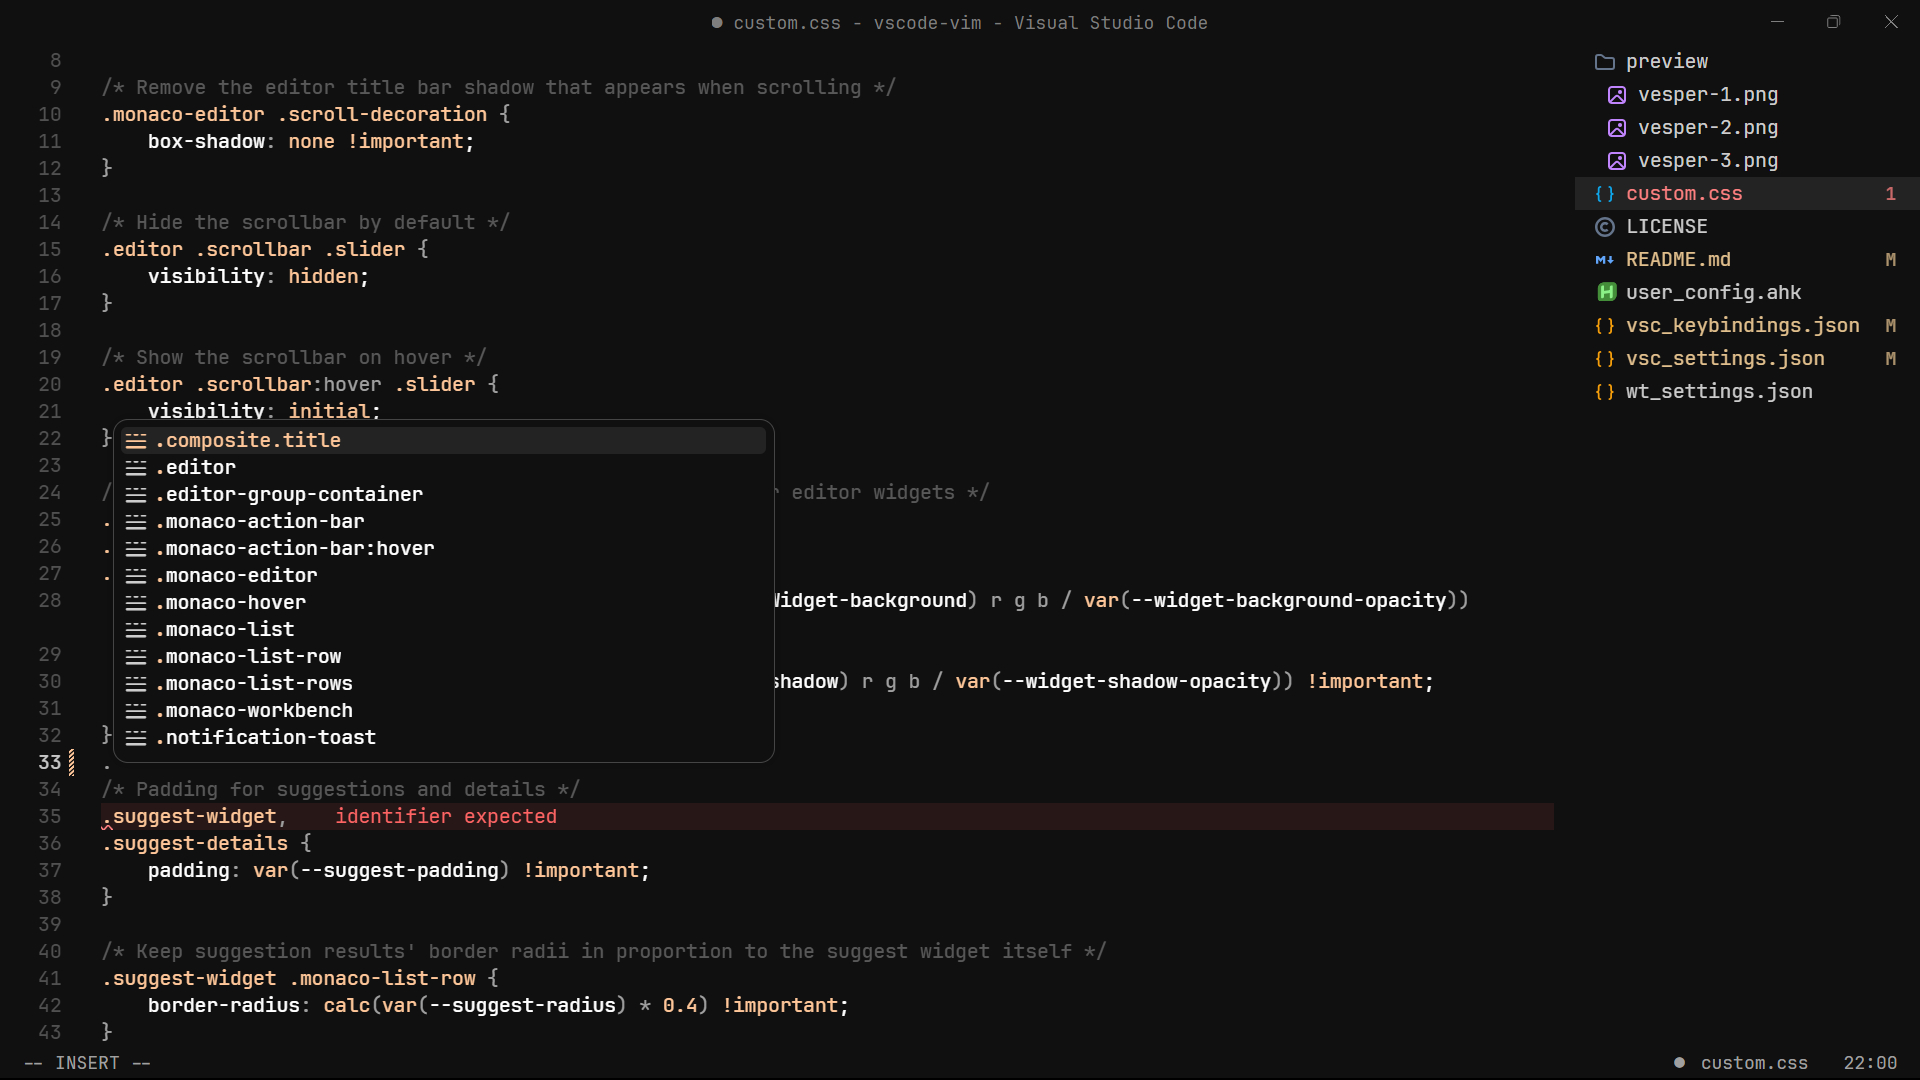Accept the .composite.title suggestion
Viewport: 1920px width, 1080px height.
pos(443,441)
